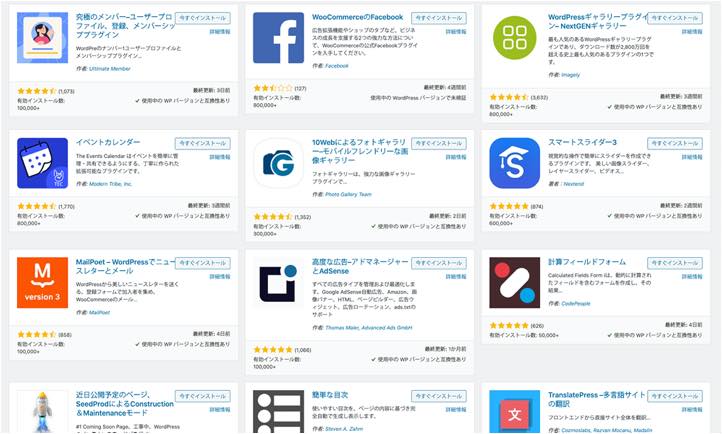
Task: Install the MailPoet plugin now
Action: click(203, 263)
